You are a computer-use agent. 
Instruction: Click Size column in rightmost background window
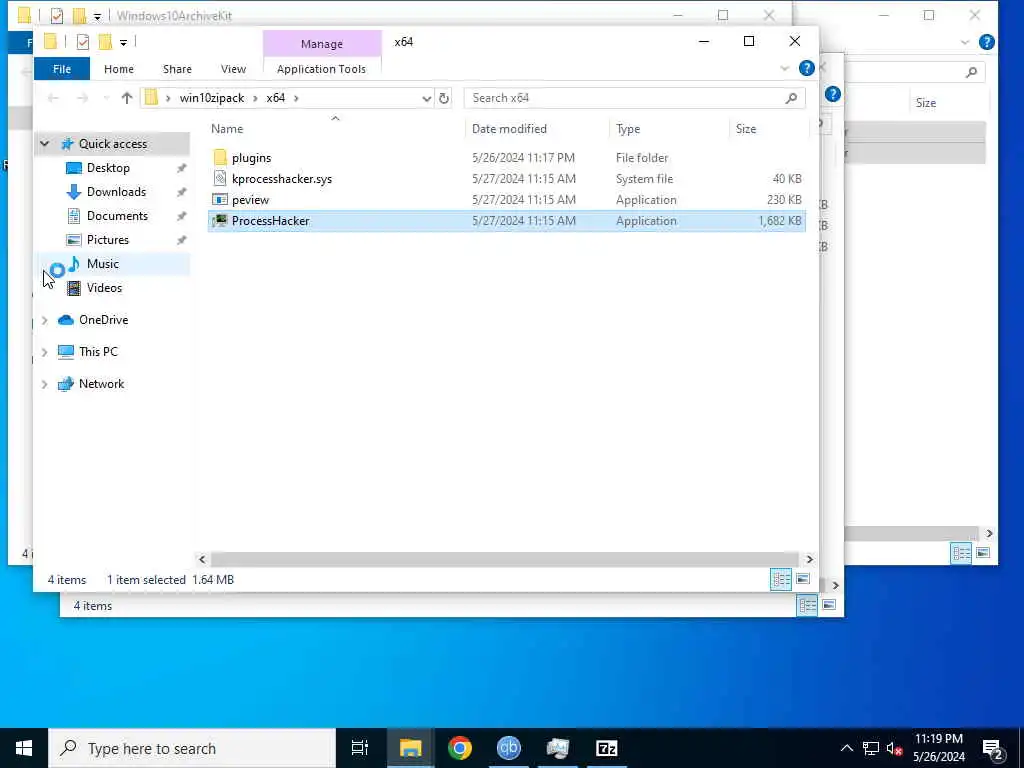pos(925,103)
